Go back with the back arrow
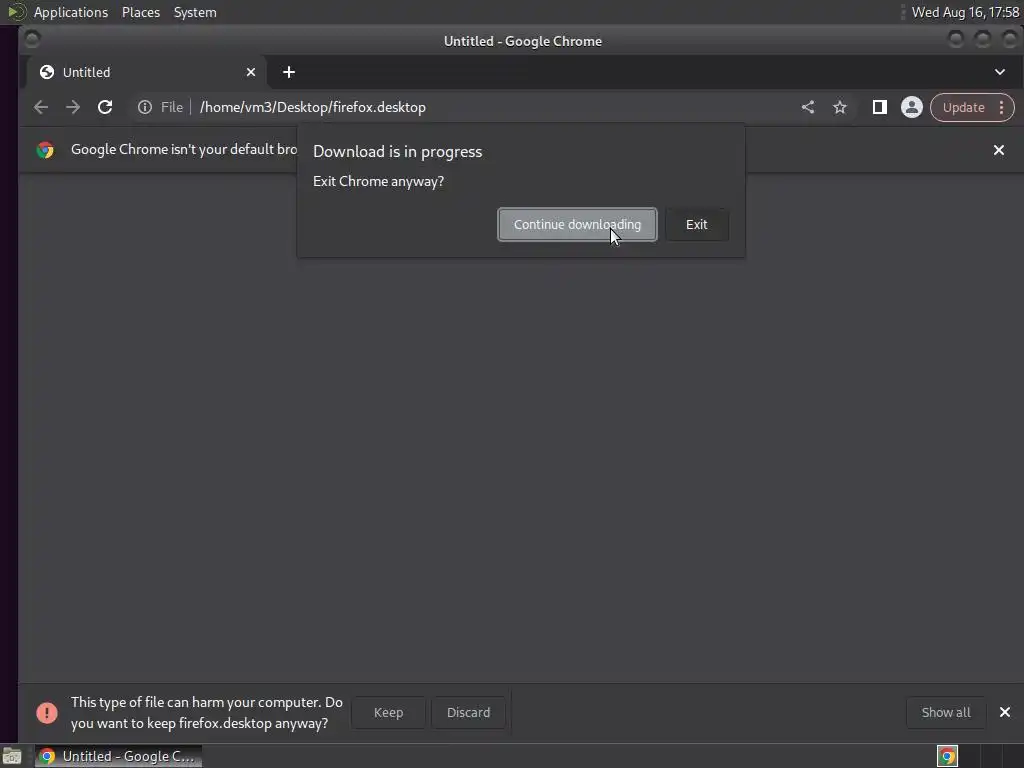The width and height of the screenshot is (1024, 768). coord(41,107)
